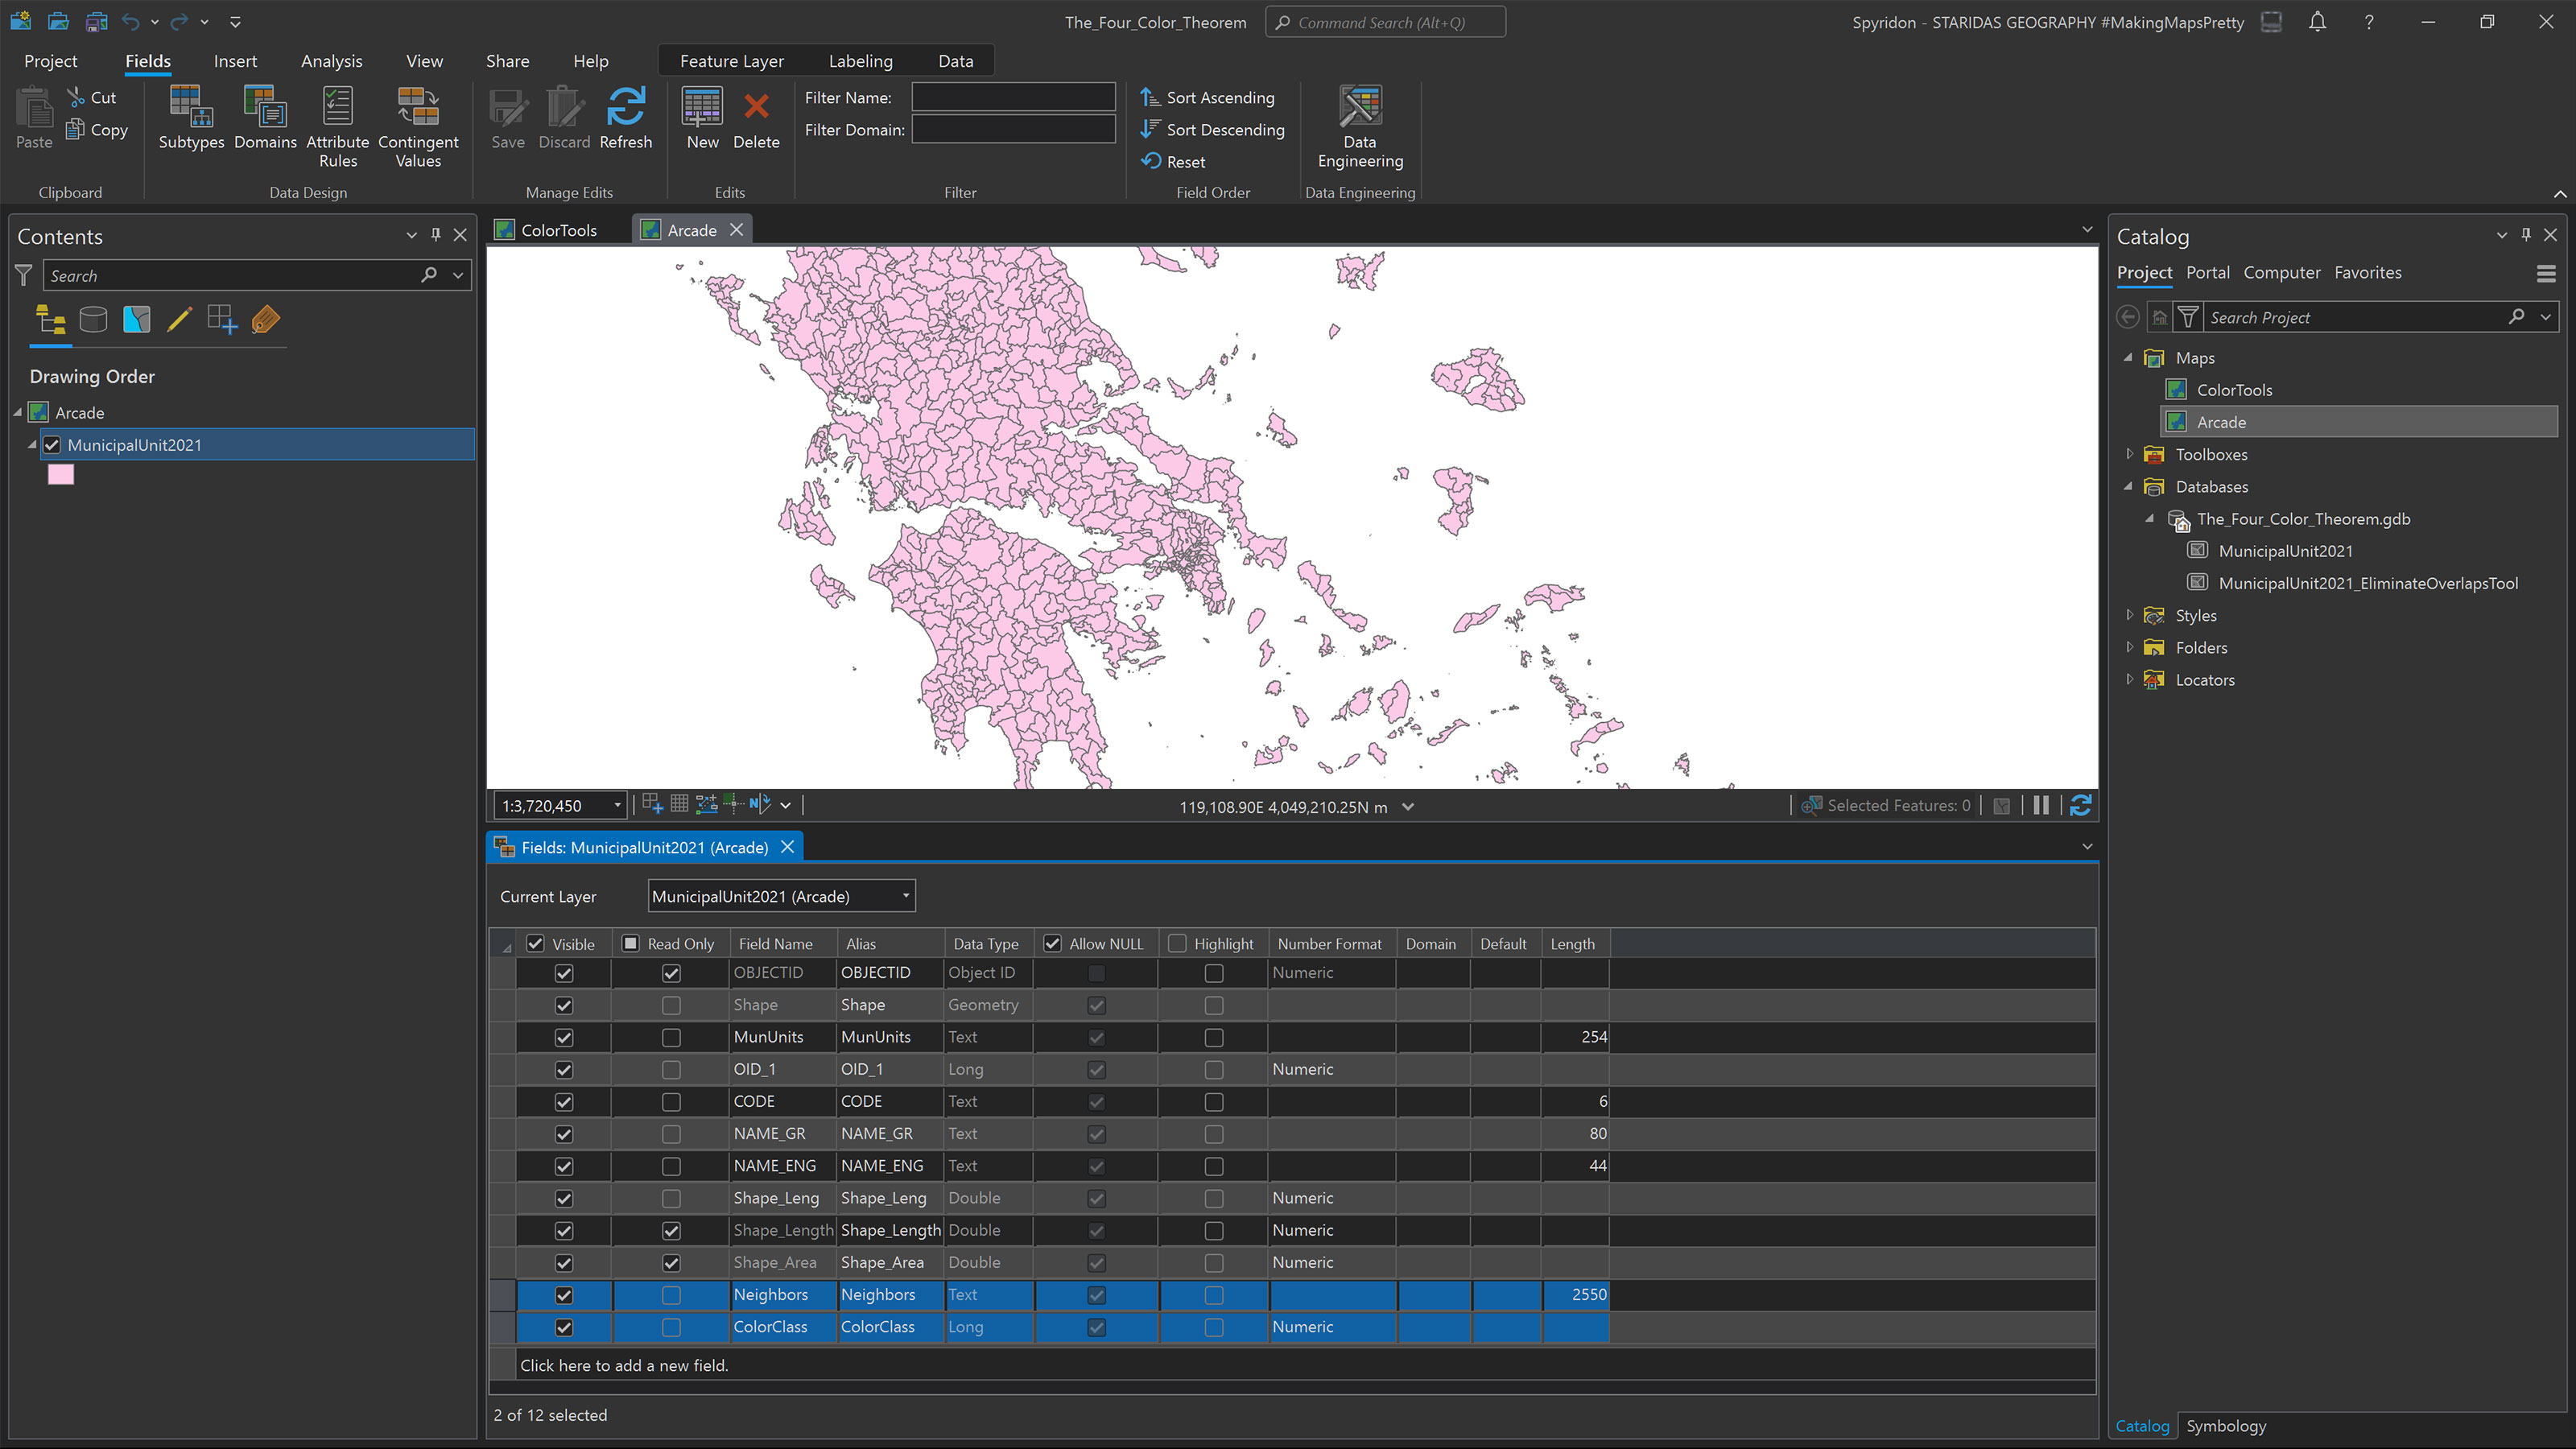Uncheck Visible for the OBJECTID field

tap(564, 972)
